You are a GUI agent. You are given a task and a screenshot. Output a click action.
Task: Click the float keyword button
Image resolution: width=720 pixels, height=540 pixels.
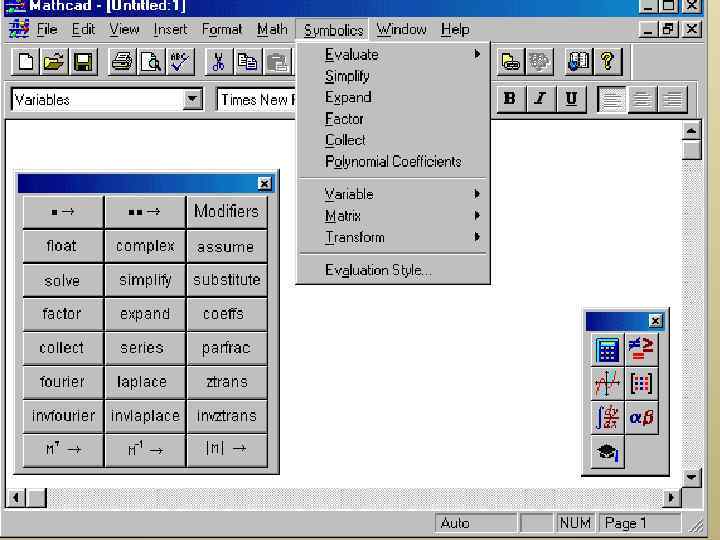click(x=63, y=246)
